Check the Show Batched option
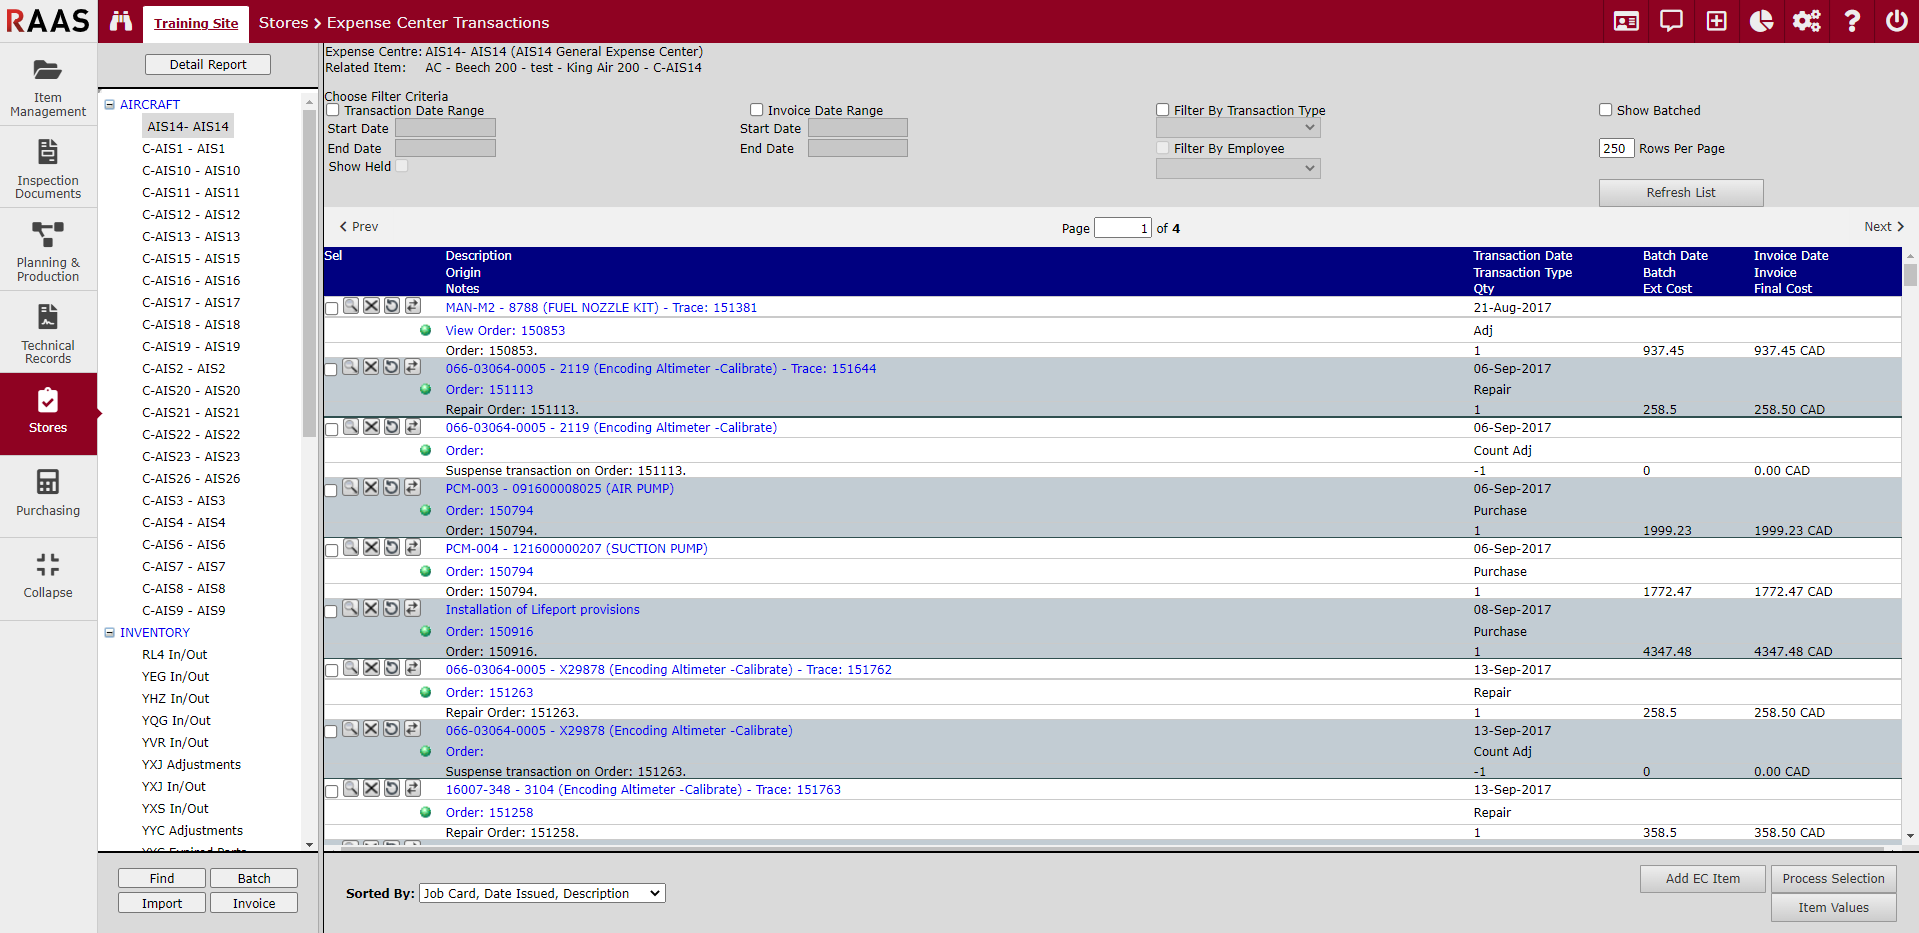Viewport: 1919px width, 933px height. click(1605, 110)
